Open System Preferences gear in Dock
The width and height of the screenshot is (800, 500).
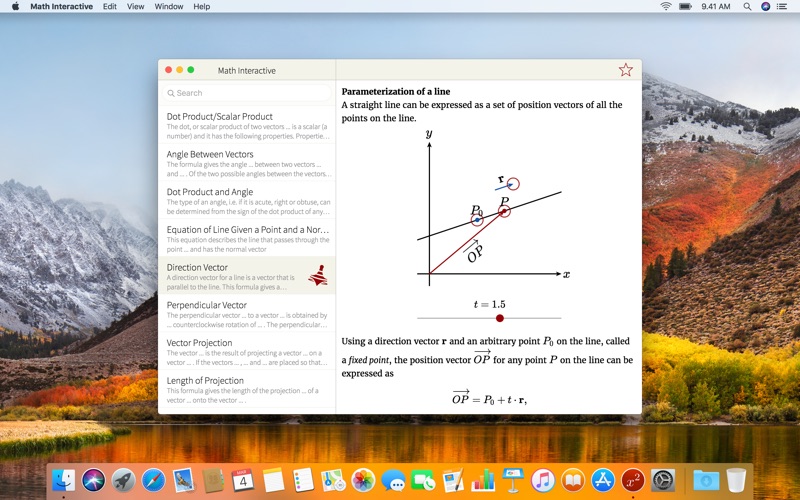(663, 480)
